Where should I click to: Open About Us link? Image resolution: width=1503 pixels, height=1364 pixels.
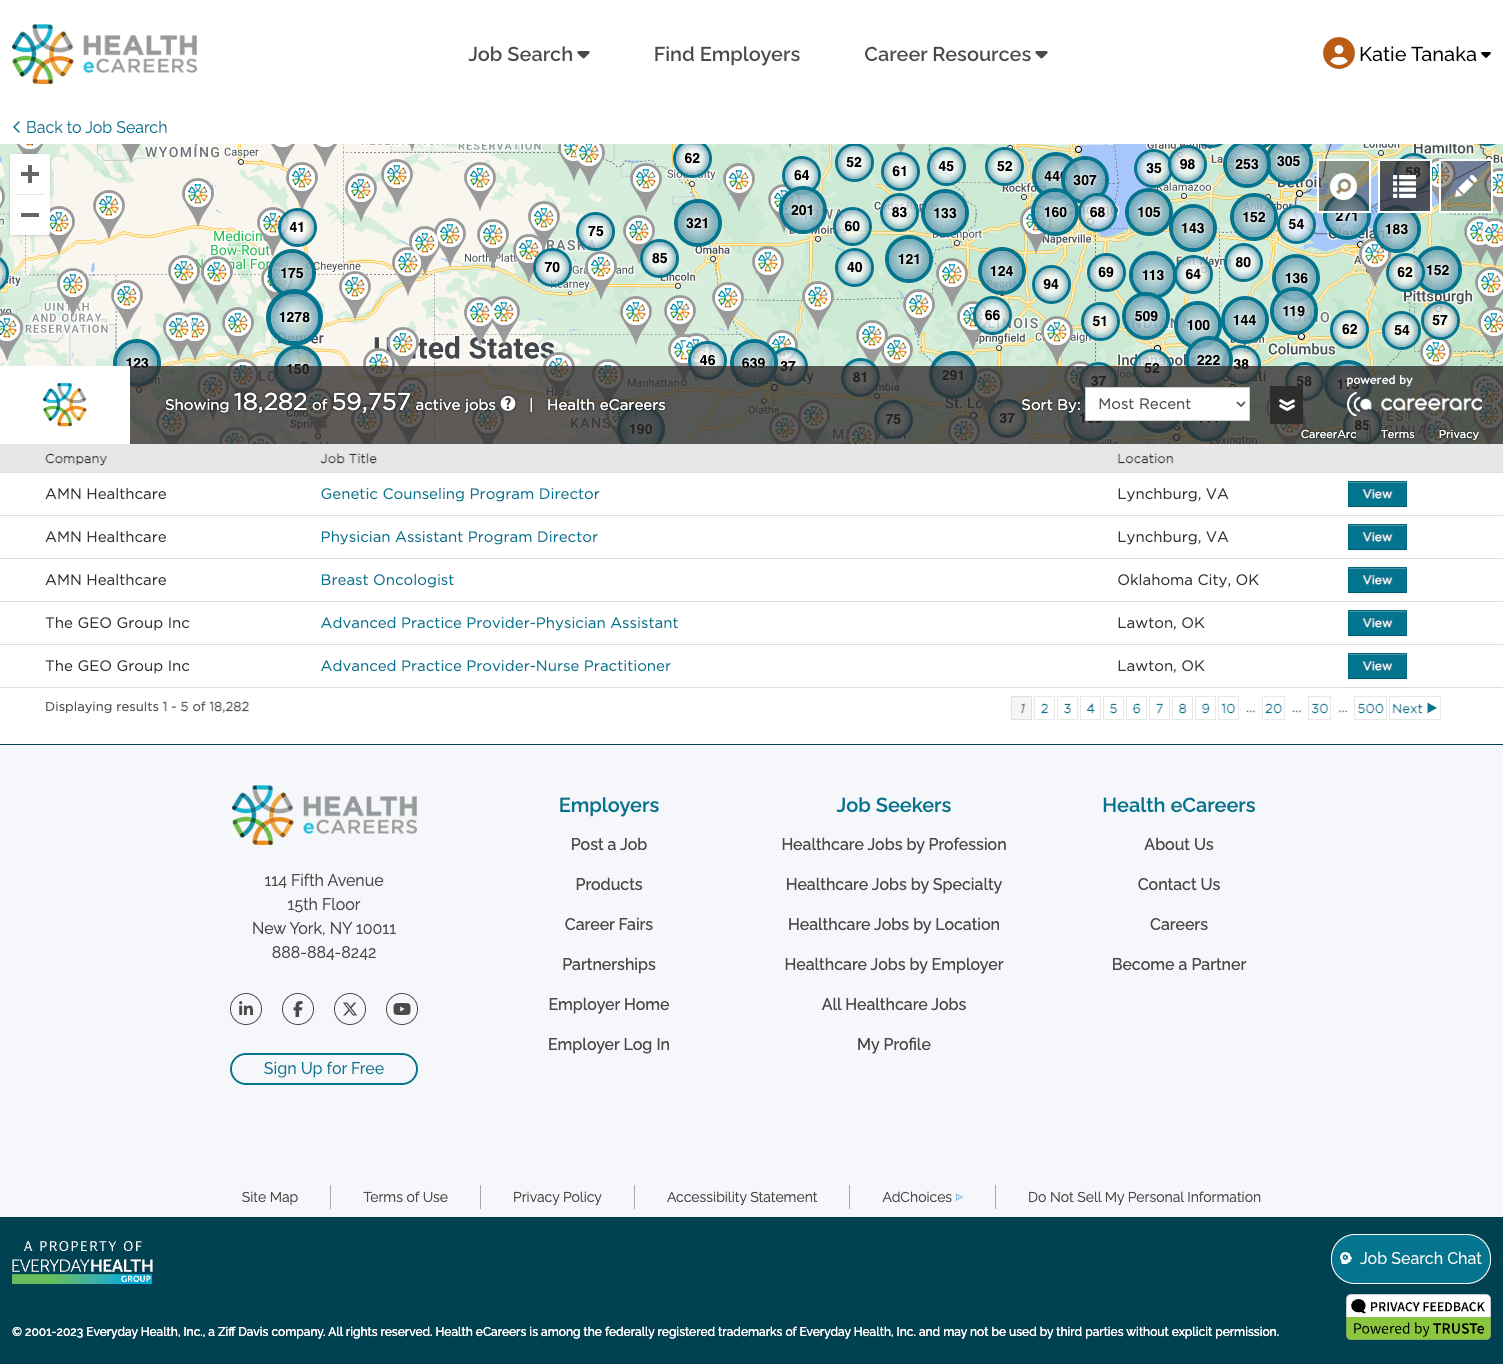(x=1179, y=845)
